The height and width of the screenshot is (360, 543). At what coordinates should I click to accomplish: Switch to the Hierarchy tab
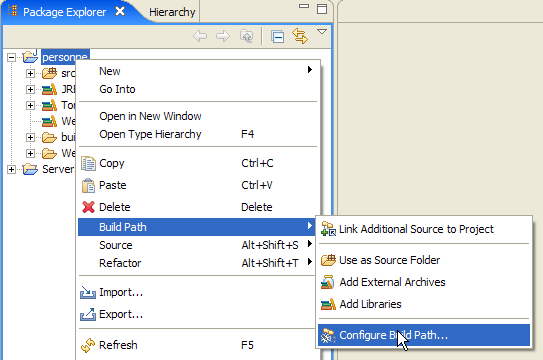pyautogui.click(x=172, y=12)
